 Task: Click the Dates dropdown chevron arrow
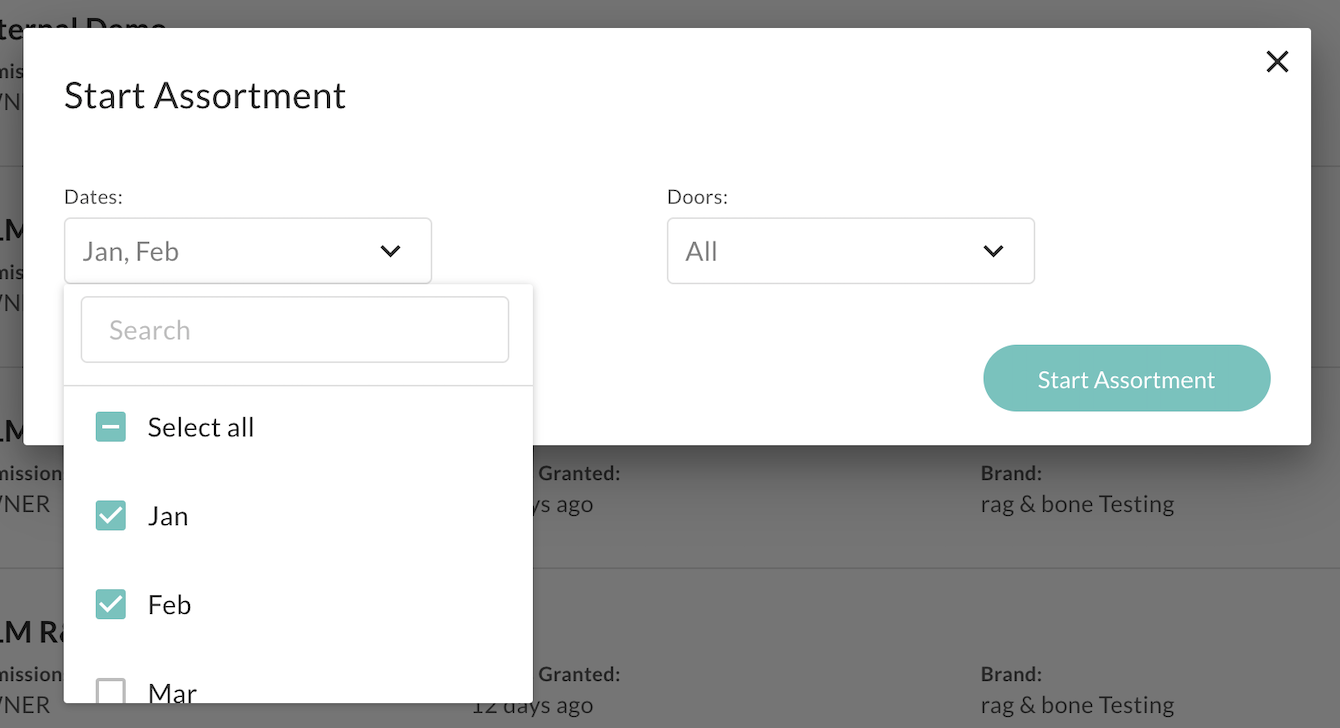click(390, 251)
